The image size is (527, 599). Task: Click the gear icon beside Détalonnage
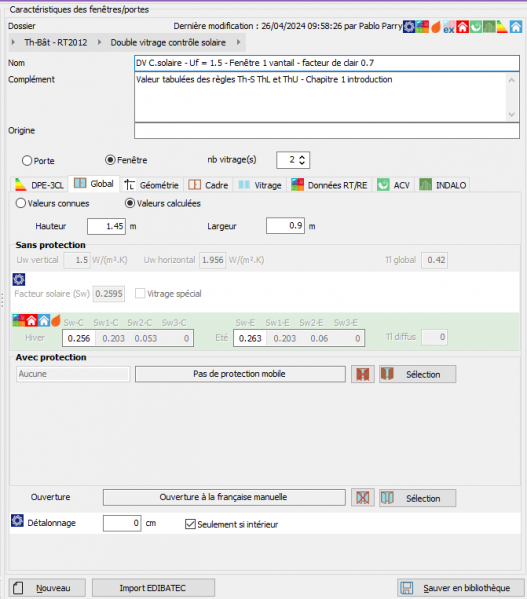17,521
